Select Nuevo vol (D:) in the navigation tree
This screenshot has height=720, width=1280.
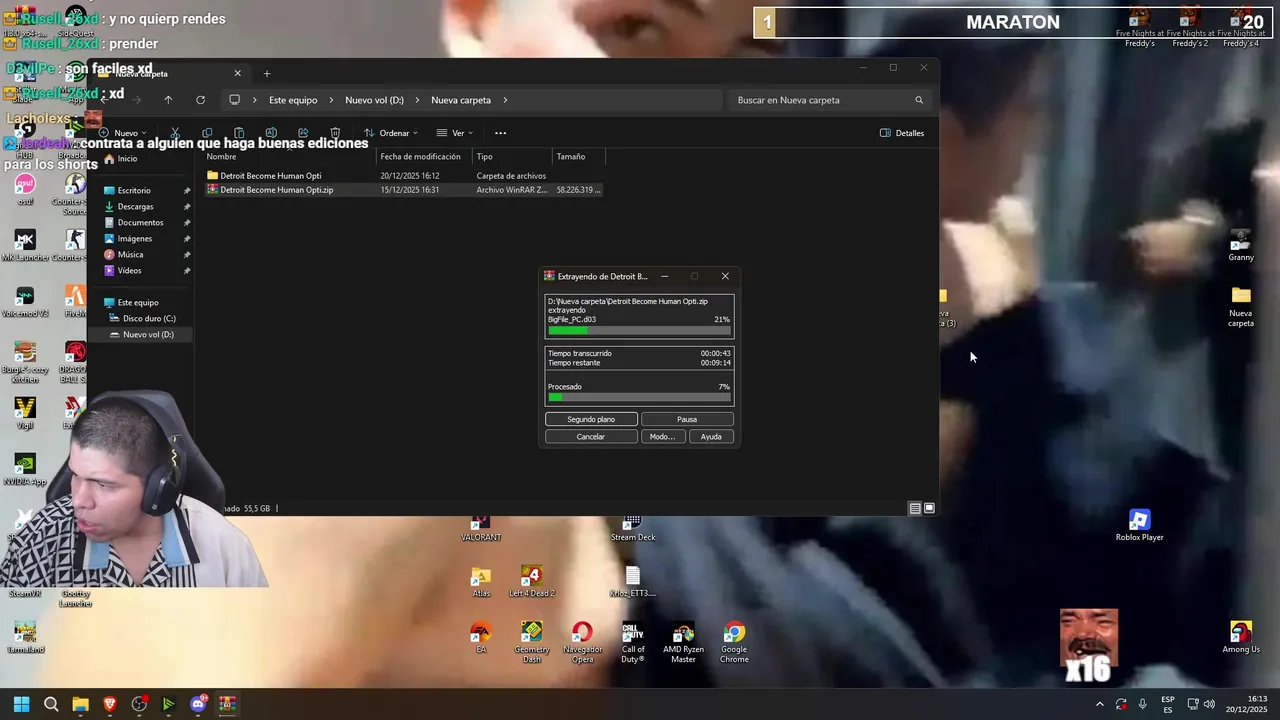pos(148,335)
